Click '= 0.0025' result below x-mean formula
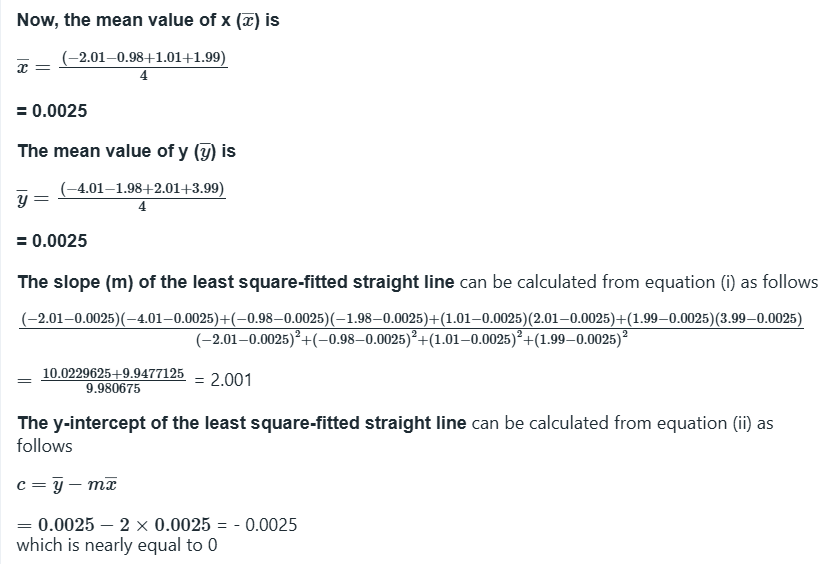 [x=52, y=111]
